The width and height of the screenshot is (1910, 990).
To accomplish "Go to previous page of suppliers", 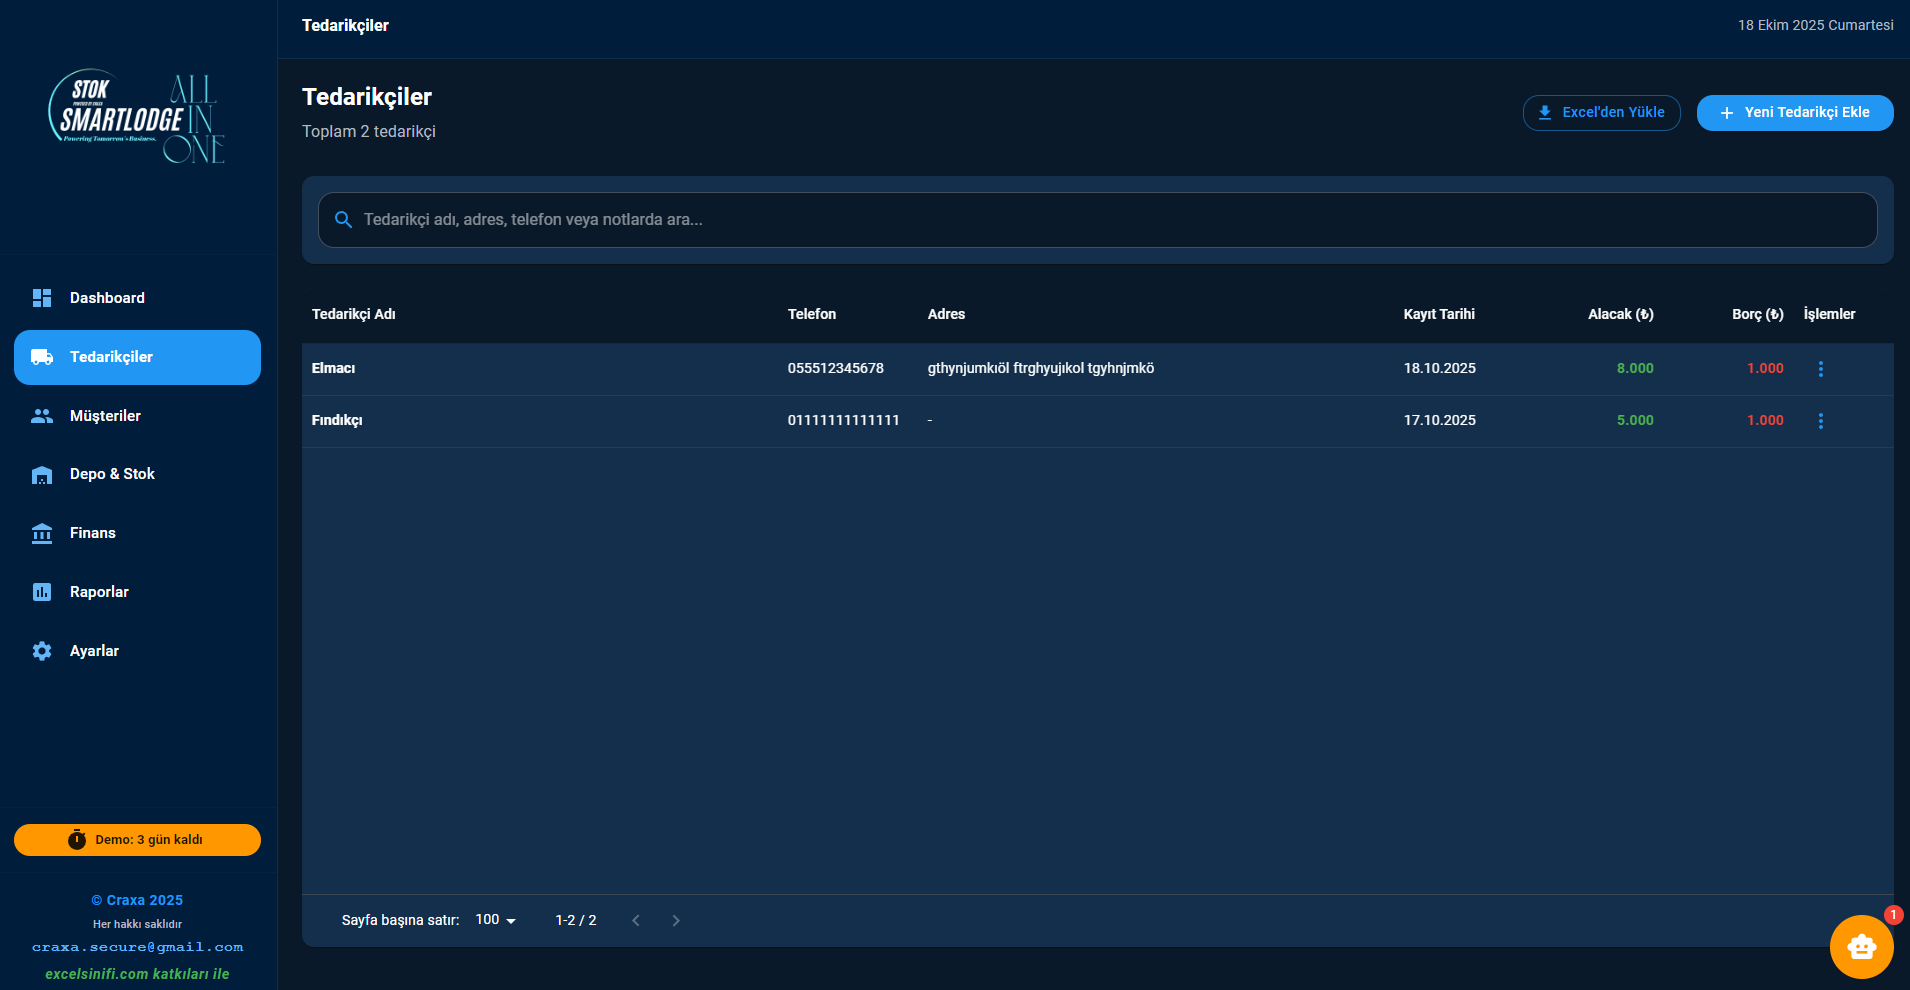I will tap(636, 920).
